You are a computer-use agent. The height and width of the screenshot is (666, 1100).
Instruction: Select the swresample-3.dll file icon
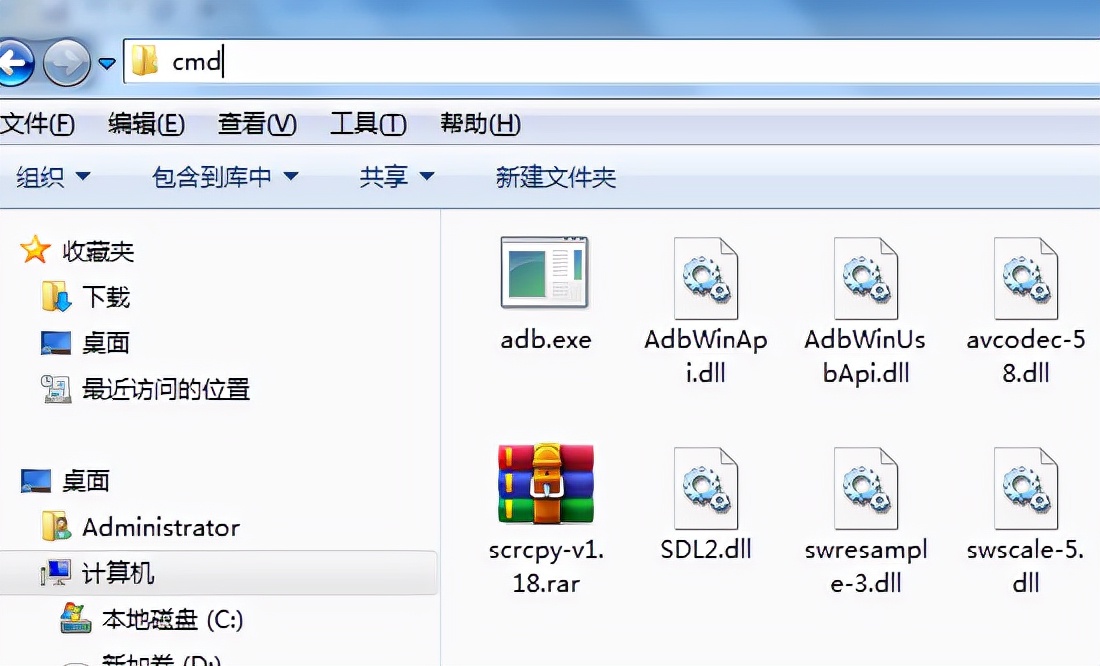pos(866,488)
